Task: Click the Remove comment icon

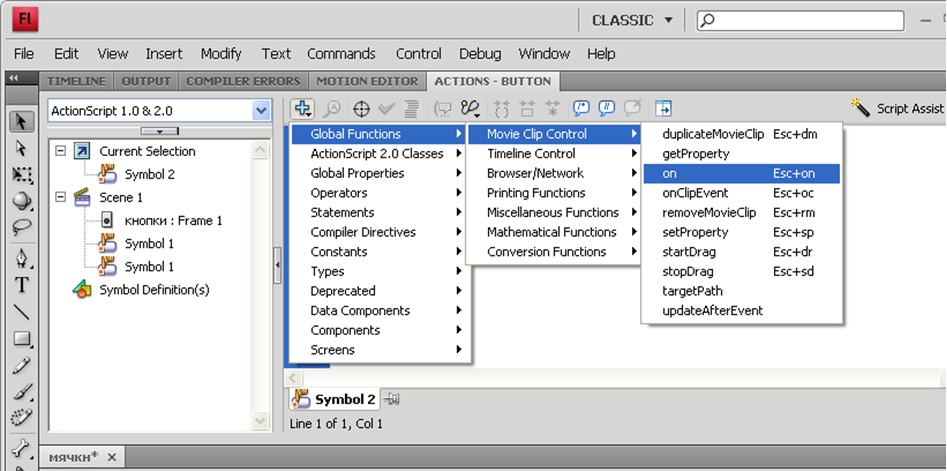Action: [x=632, y=109]
